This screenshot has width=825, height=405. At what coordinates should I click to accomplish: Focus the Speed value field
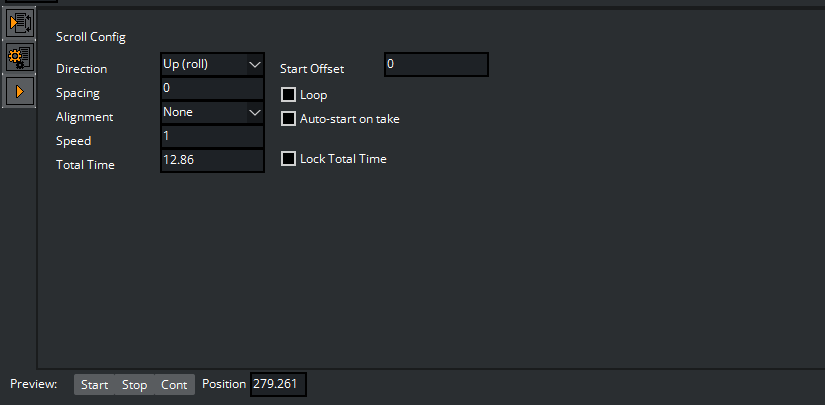pos(212,136)
